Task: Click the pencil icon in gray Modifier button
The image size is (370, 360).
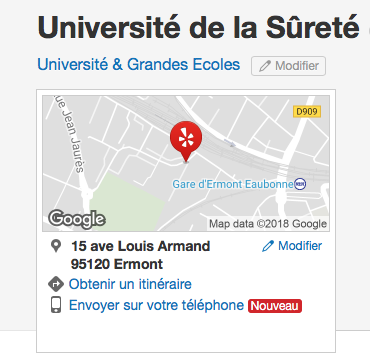Action: pos(265,66)
